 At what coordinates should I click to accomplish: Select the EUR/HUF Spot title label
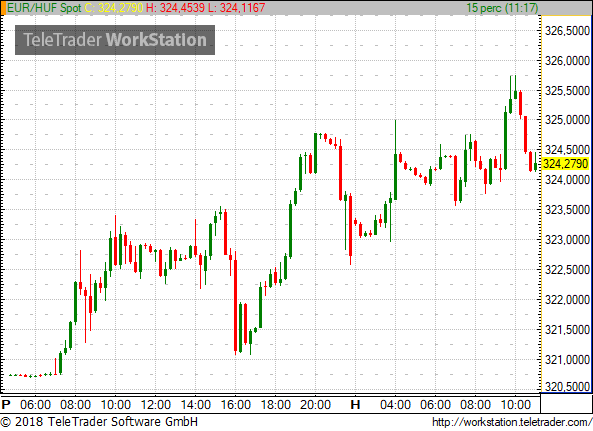tap(44, 8)
